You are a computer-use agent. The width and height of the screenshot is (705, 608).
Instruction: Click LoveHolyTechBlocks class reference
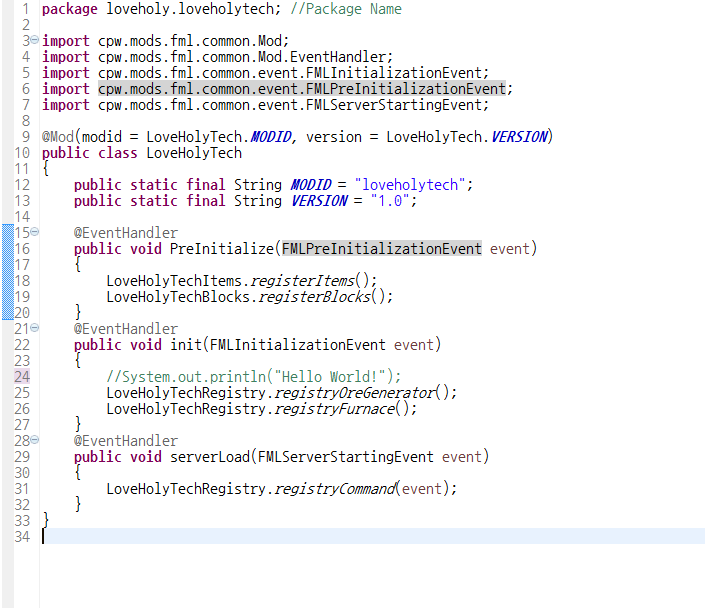point(178,297)
